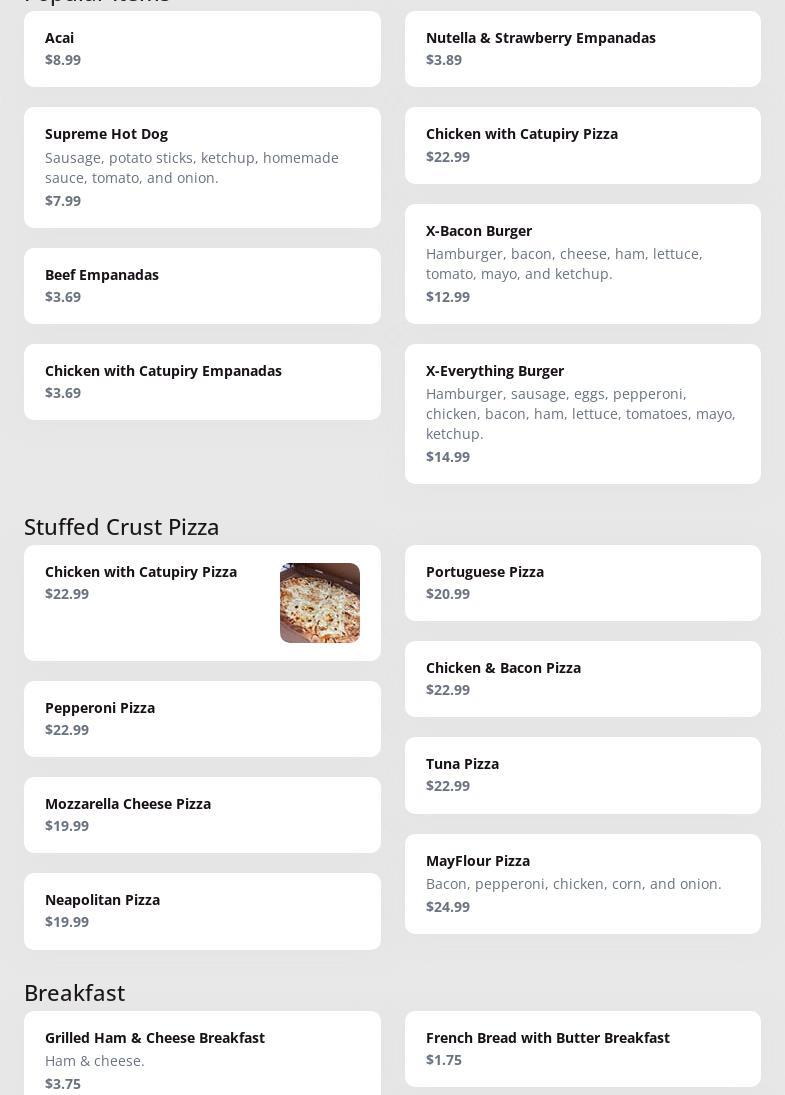Select Grilled Ham & Cheese Breakfast
The height and width of the screenshot is (1095, 785).
point(202,1053)
